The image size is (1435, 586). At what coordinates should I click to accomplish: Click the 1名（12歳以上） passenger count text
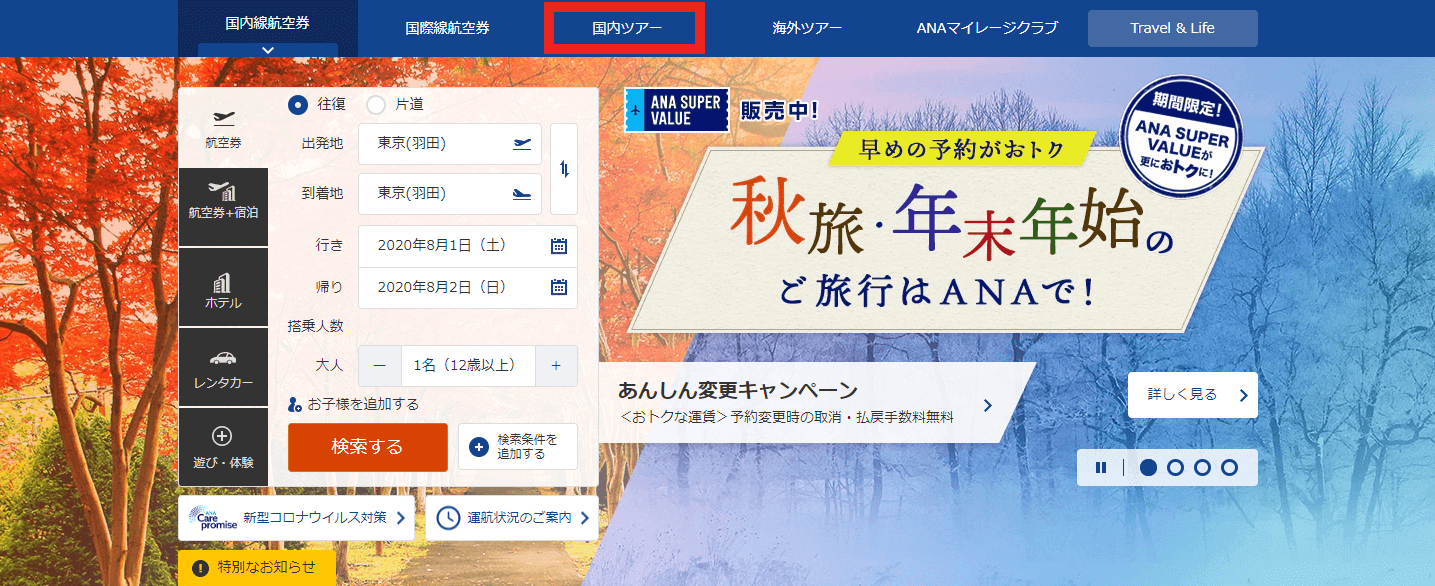(x=468, y=366)
